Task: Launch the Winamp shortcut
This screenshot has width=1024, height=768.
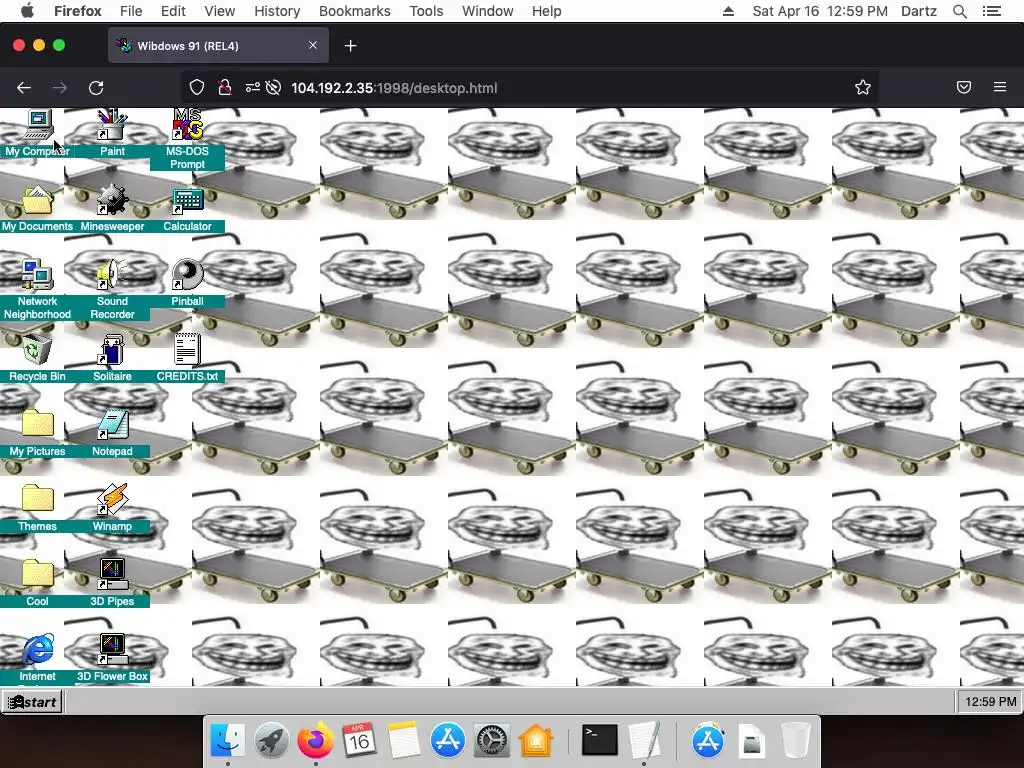Action: [112, 500]
